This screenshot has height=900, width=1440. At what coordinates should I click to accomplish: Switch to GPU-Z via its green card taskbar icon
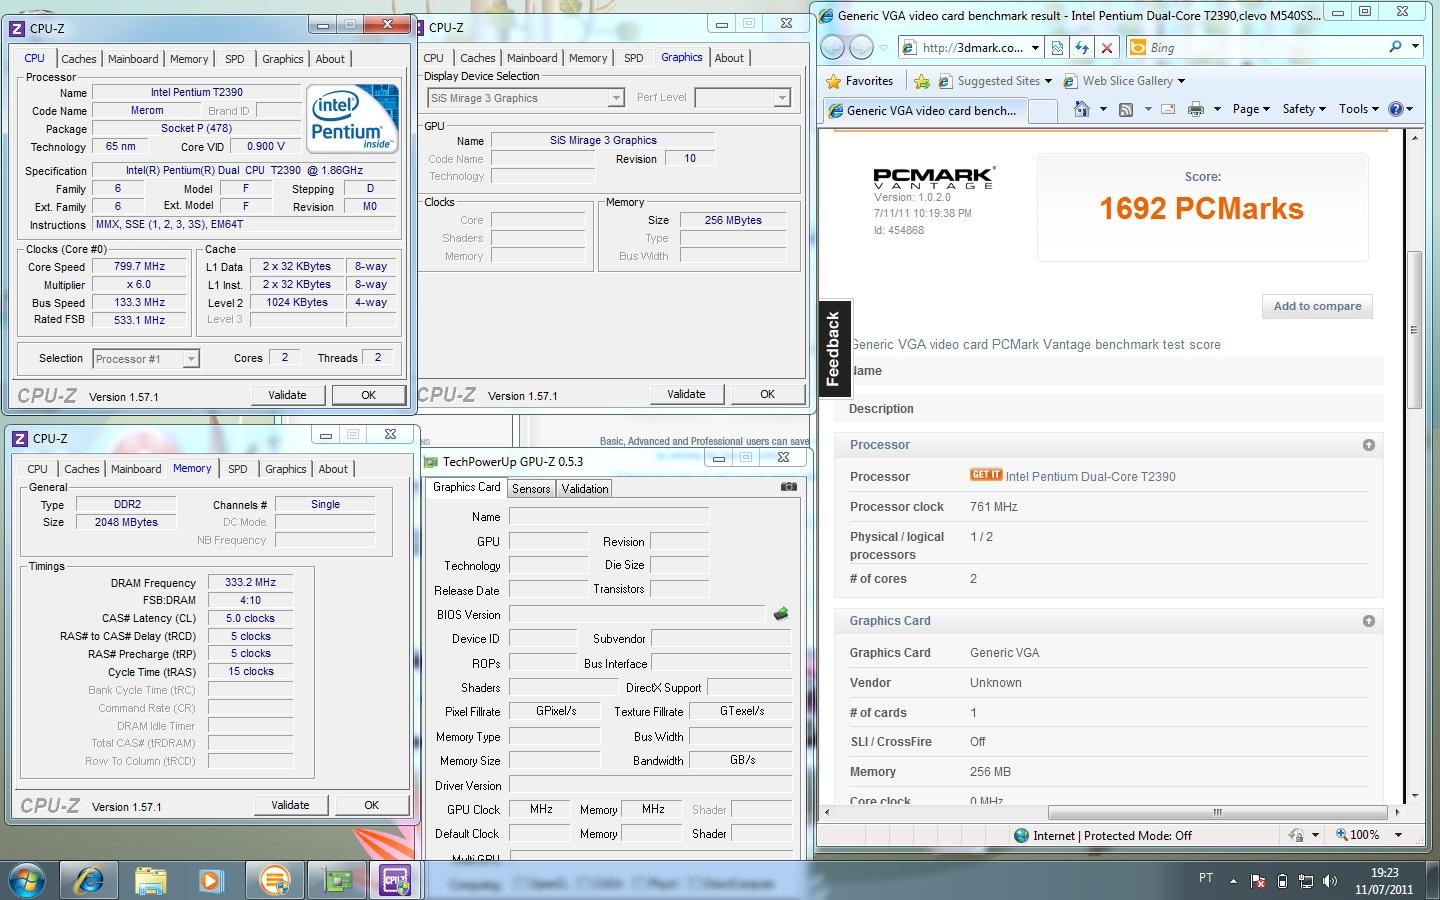click(337, 880)
